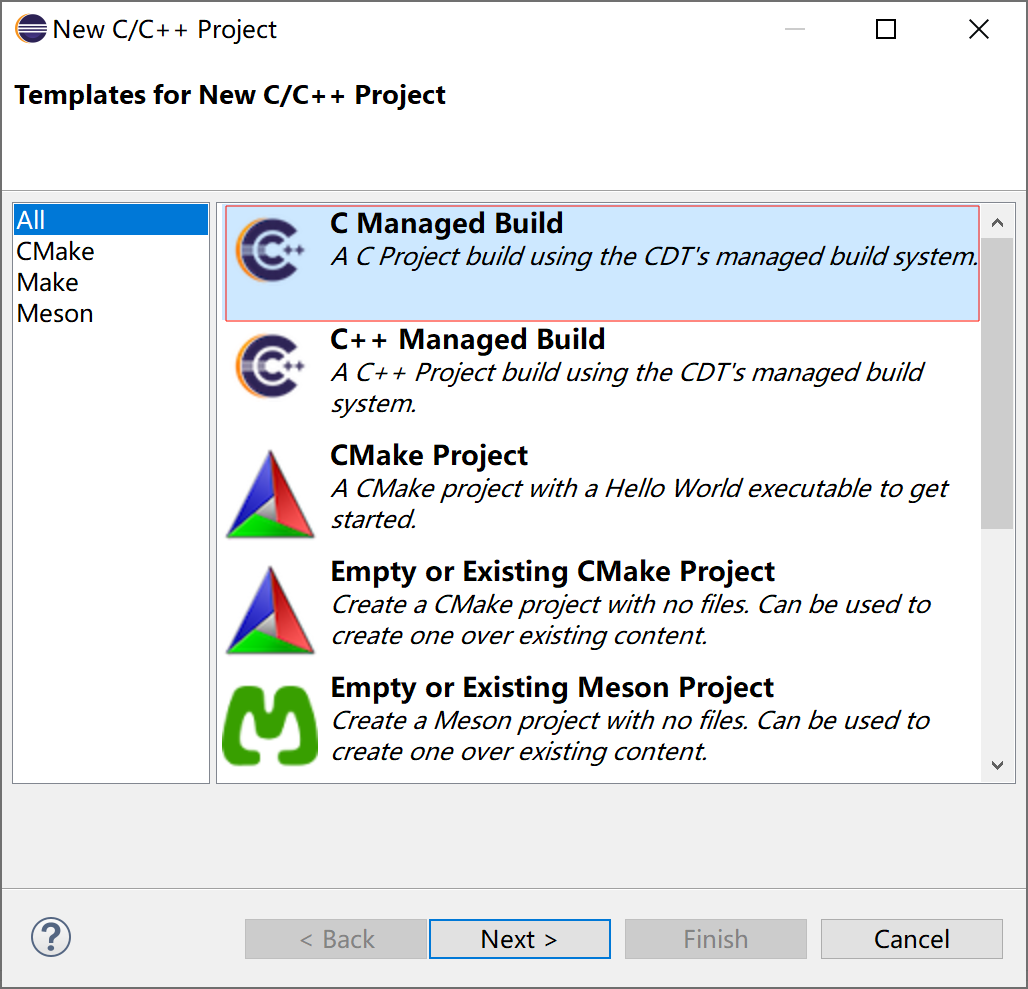Select the C++ Managed Build template title
This screenshot has height=989, width=1028.
[x=467, y=339]
